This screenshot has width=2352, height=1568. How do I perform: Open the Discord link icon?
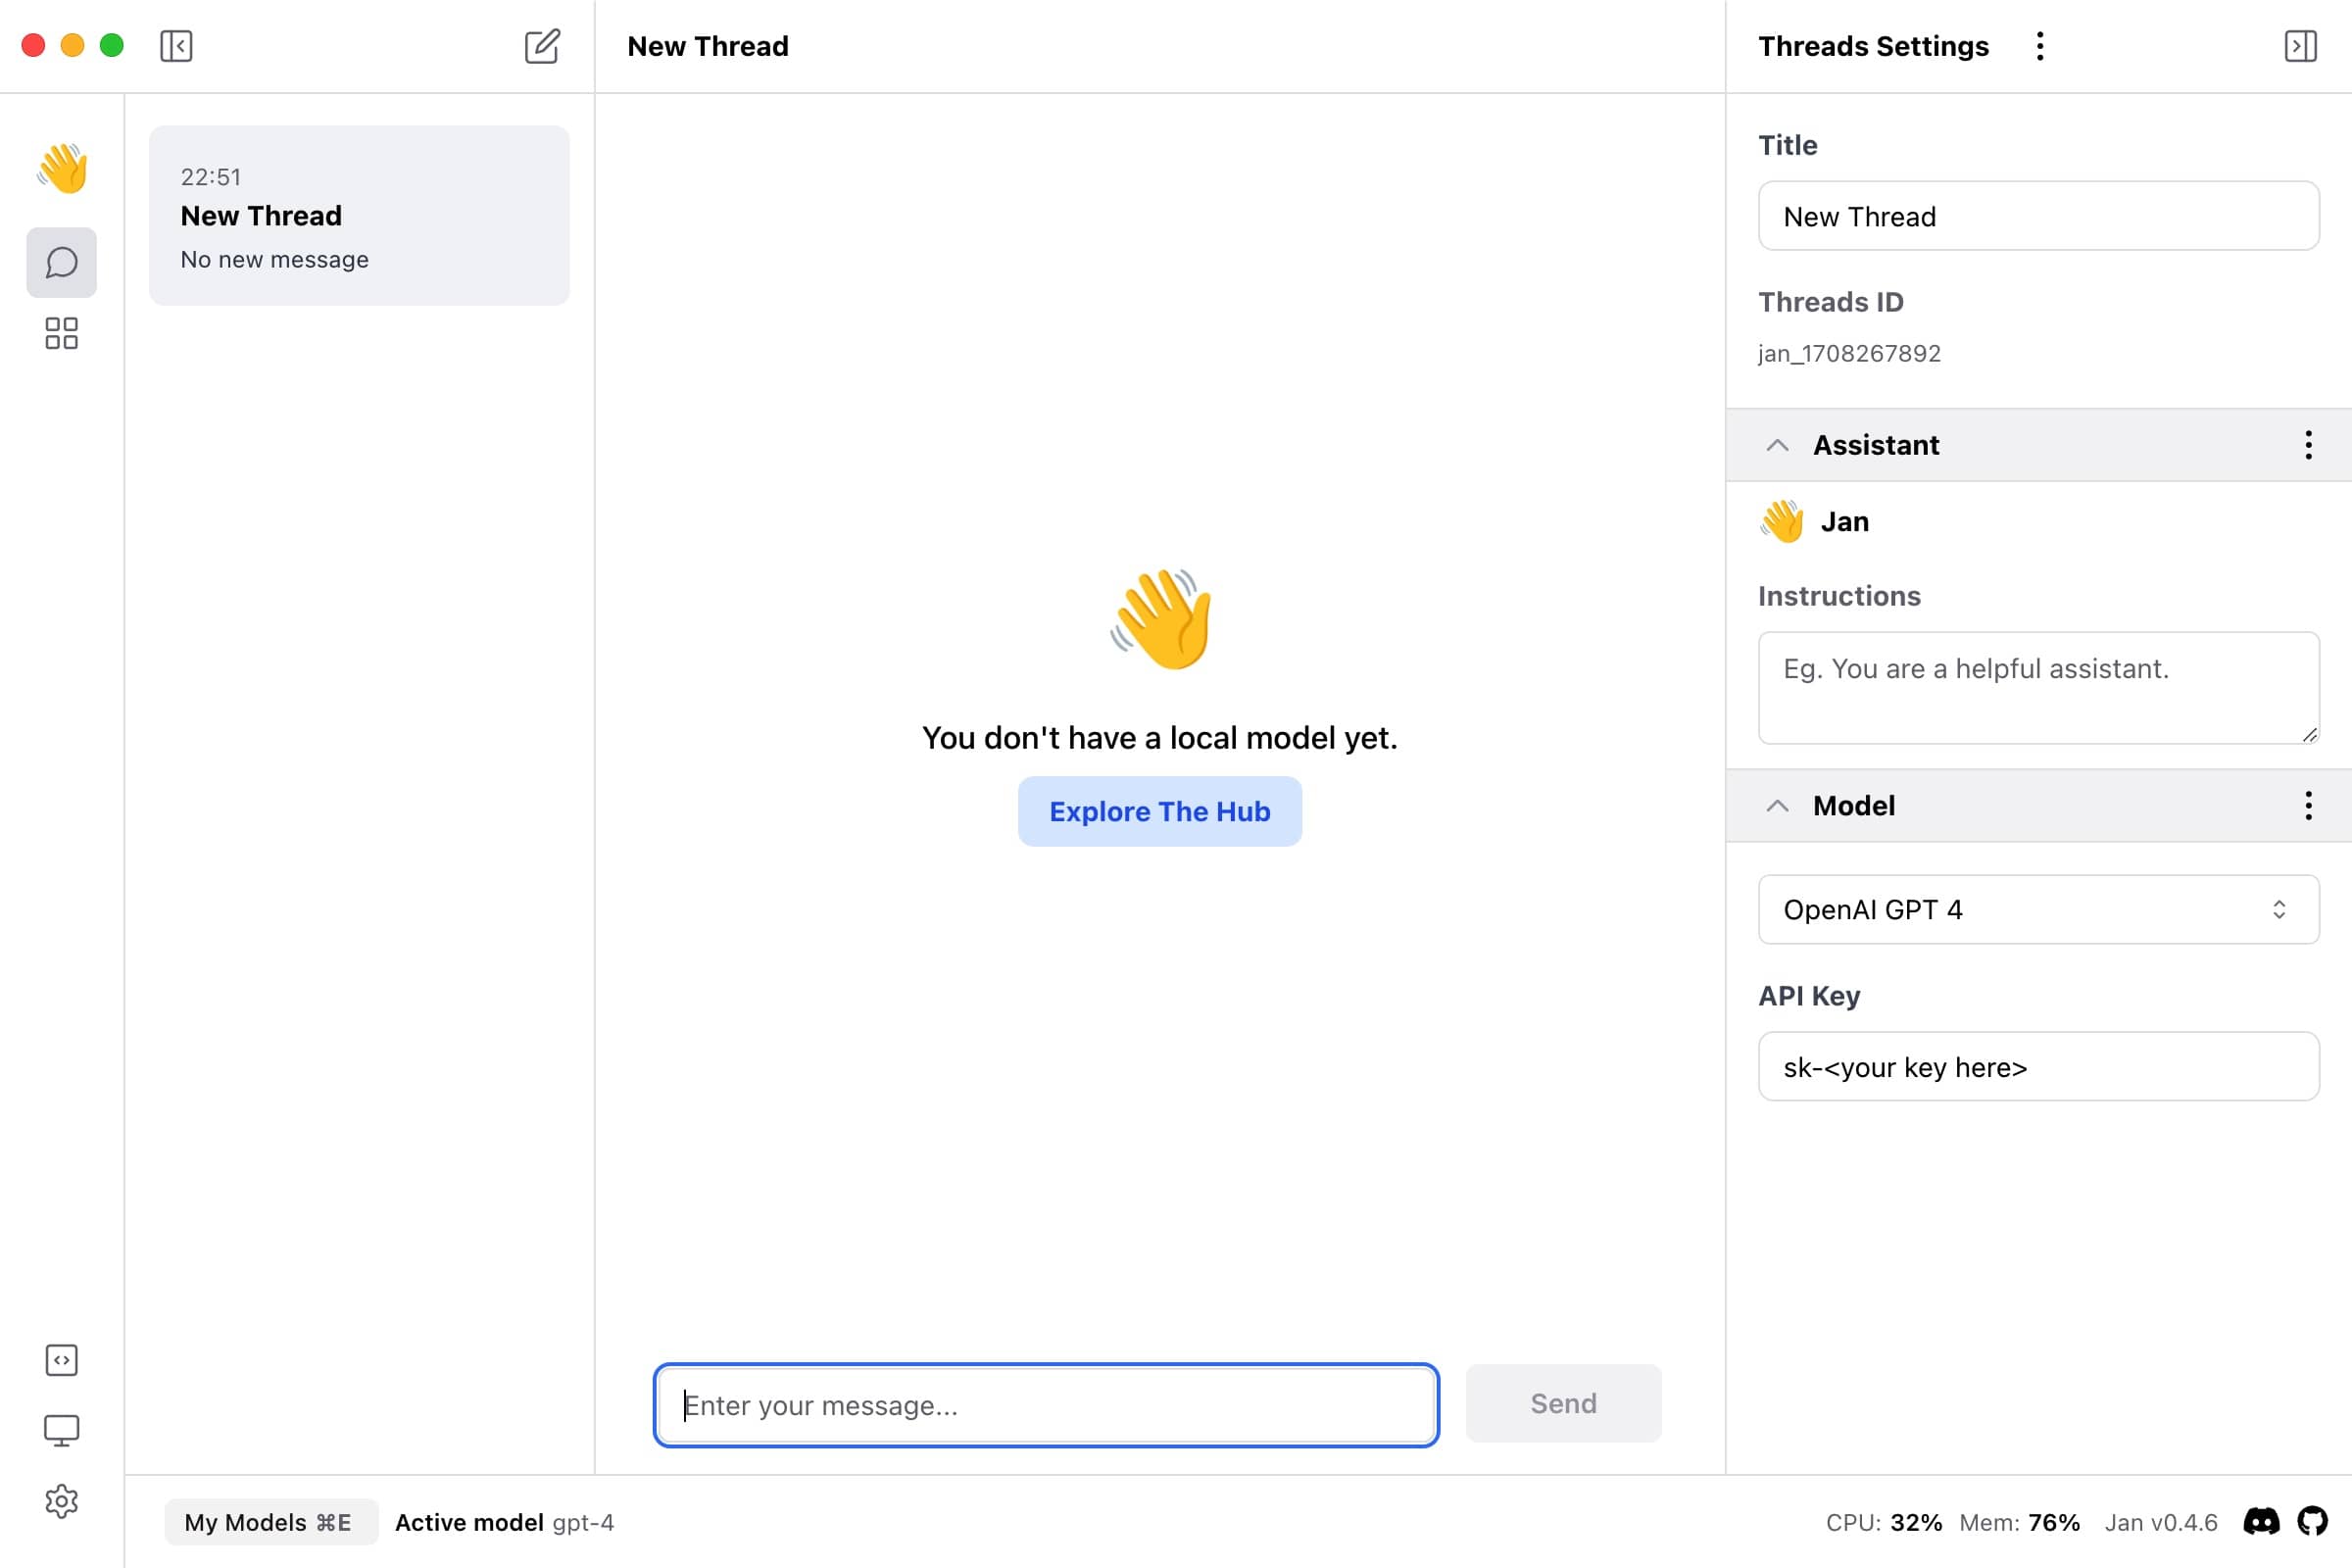point(2262,1522)
